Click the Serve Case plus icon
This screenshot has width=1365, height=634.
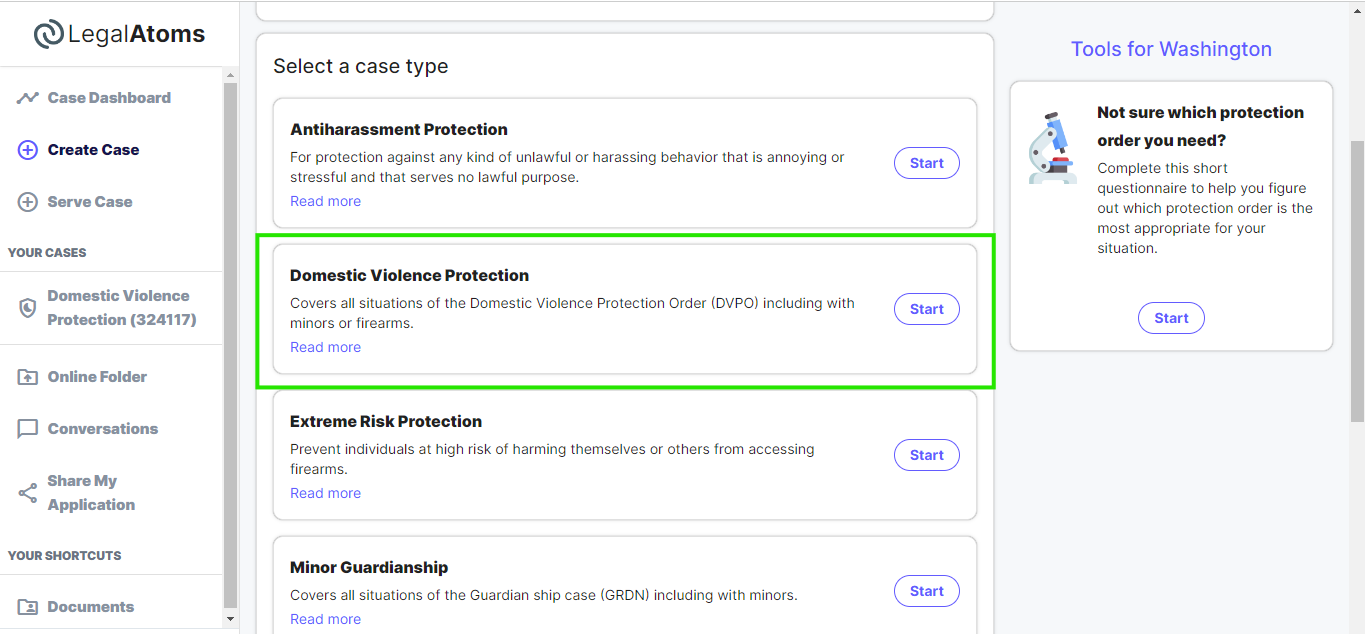pyautogui.click(x=28, y=202)
